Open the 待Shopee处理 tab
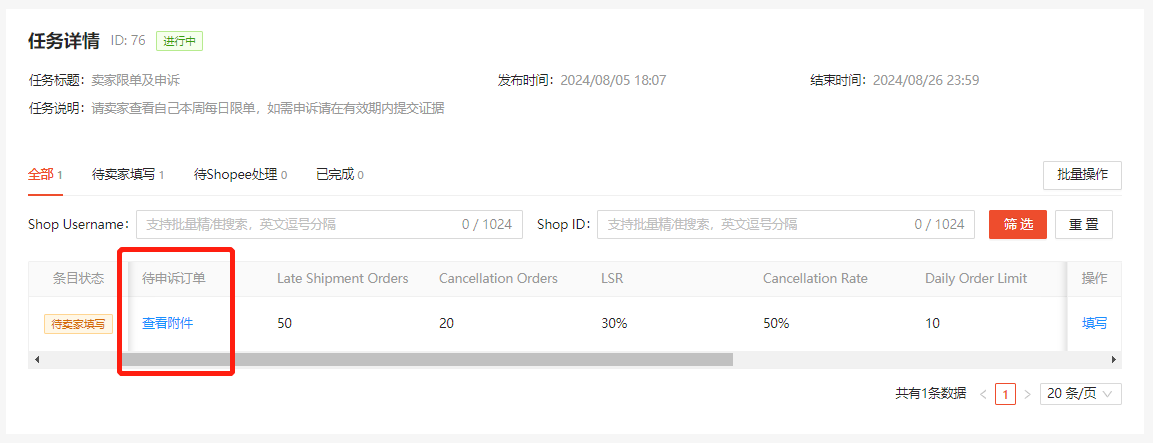Image resolution: width=1153 pixels, height=443 pixels. (x=240, y=175)
